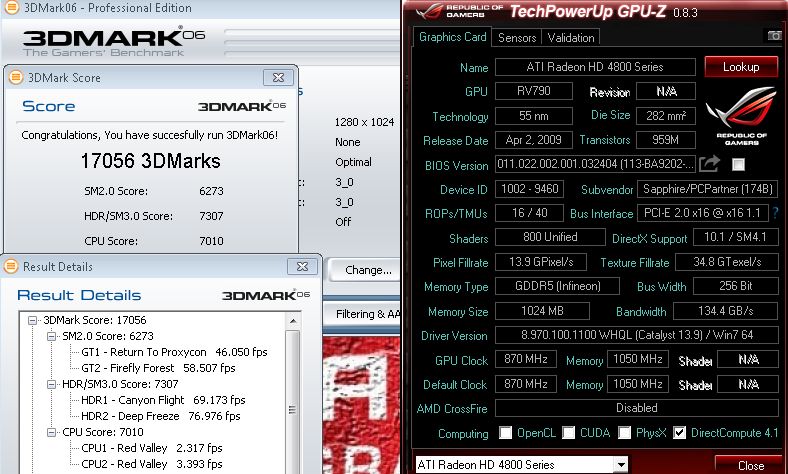
Task: Click the Device ID value 1002 - 9460
Action: tap(530, 189)
